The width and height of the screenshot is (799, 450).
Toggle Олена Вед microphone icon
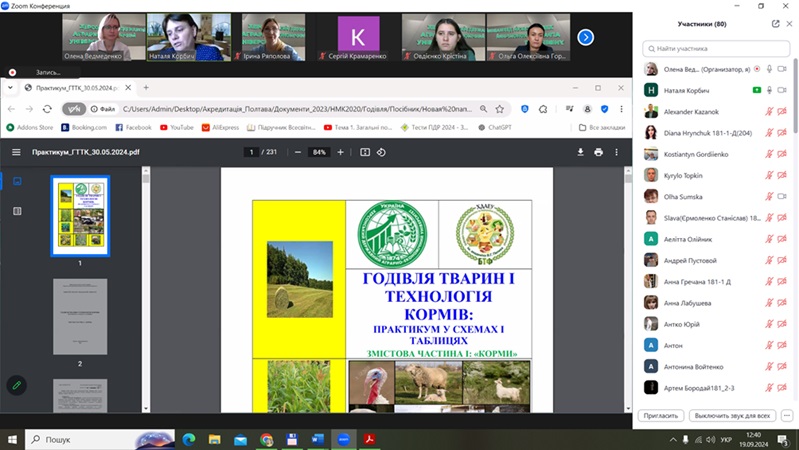tap(769, 69)
